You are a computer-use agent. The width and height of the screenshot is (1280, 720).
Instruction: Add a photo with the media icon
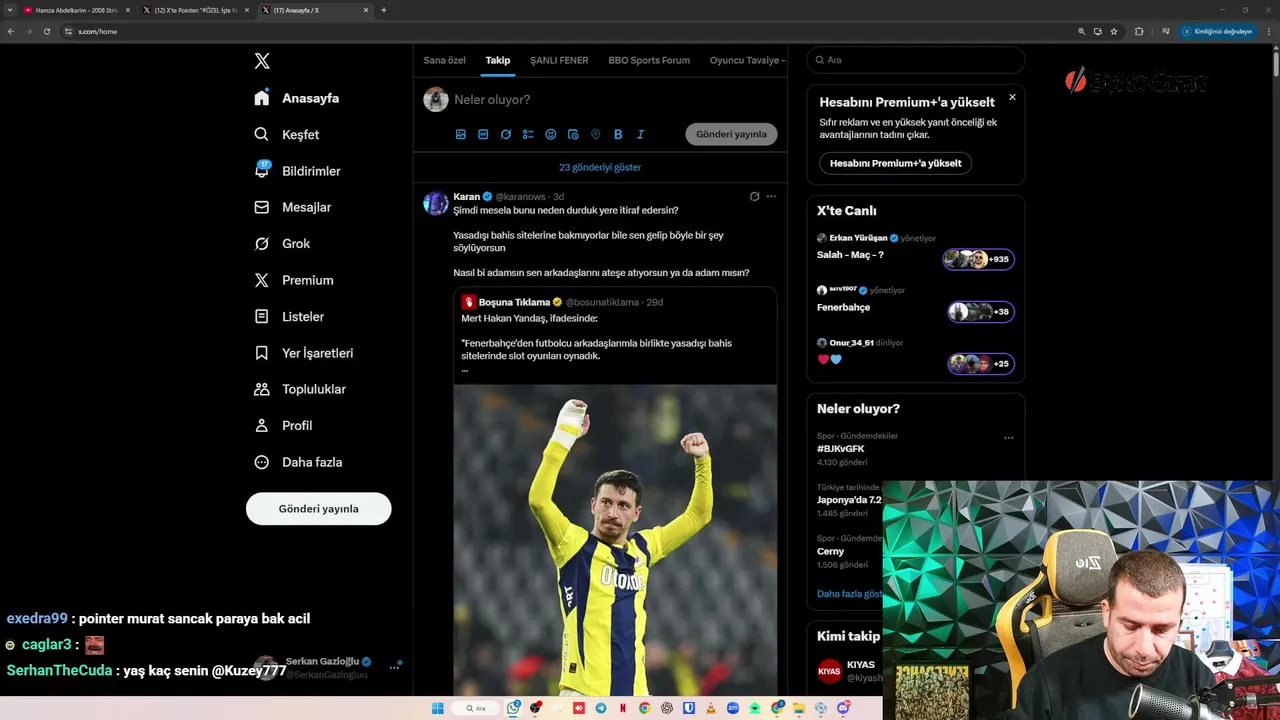tap(461, 134)
